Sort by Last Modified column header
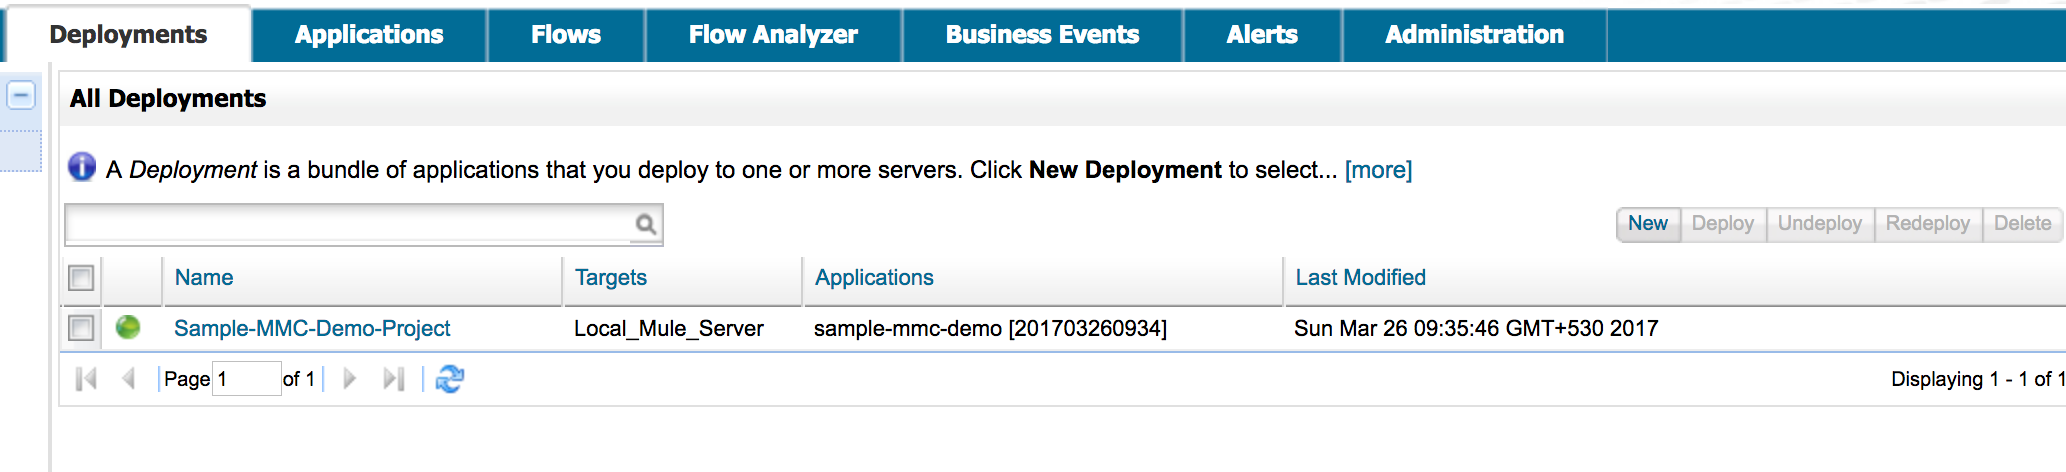Screen dimensions: 2066x472 click(x=1360, y=278)
